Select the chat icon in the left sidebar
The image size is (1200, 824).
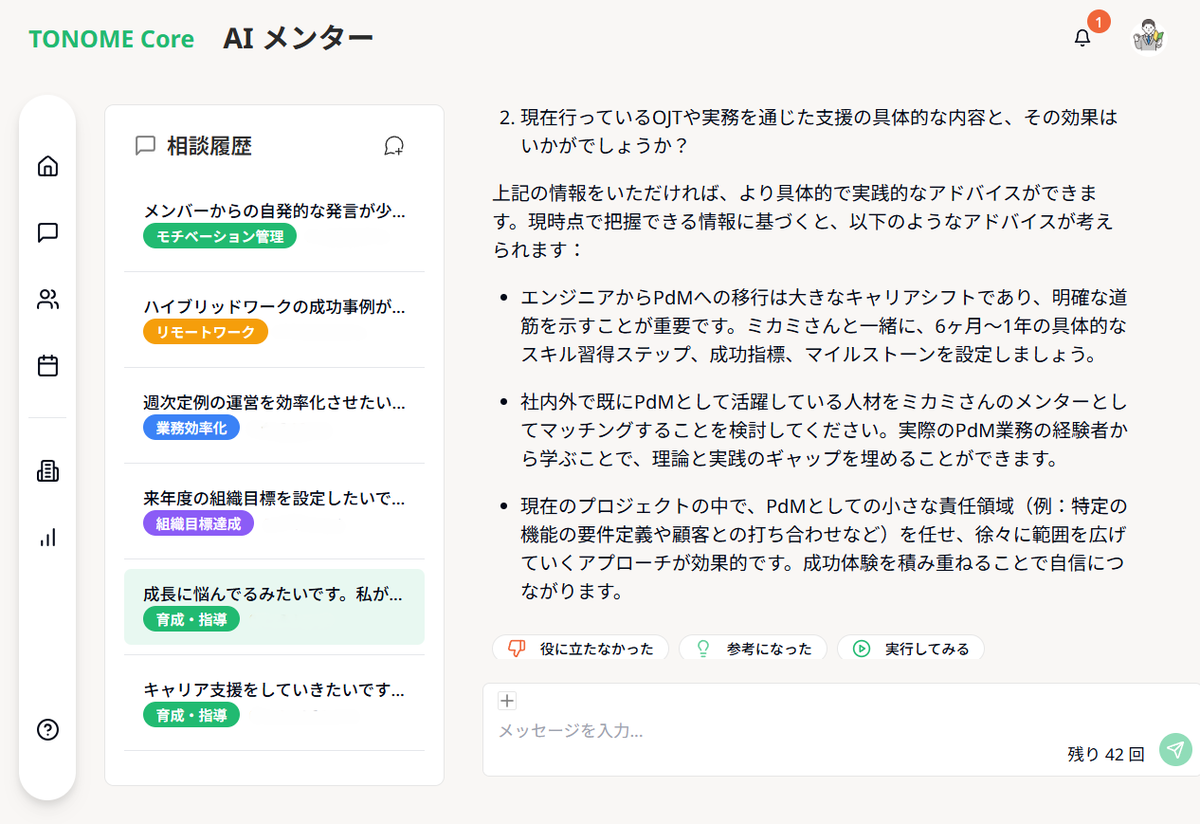pyautogui.click(x=47, y=232)
